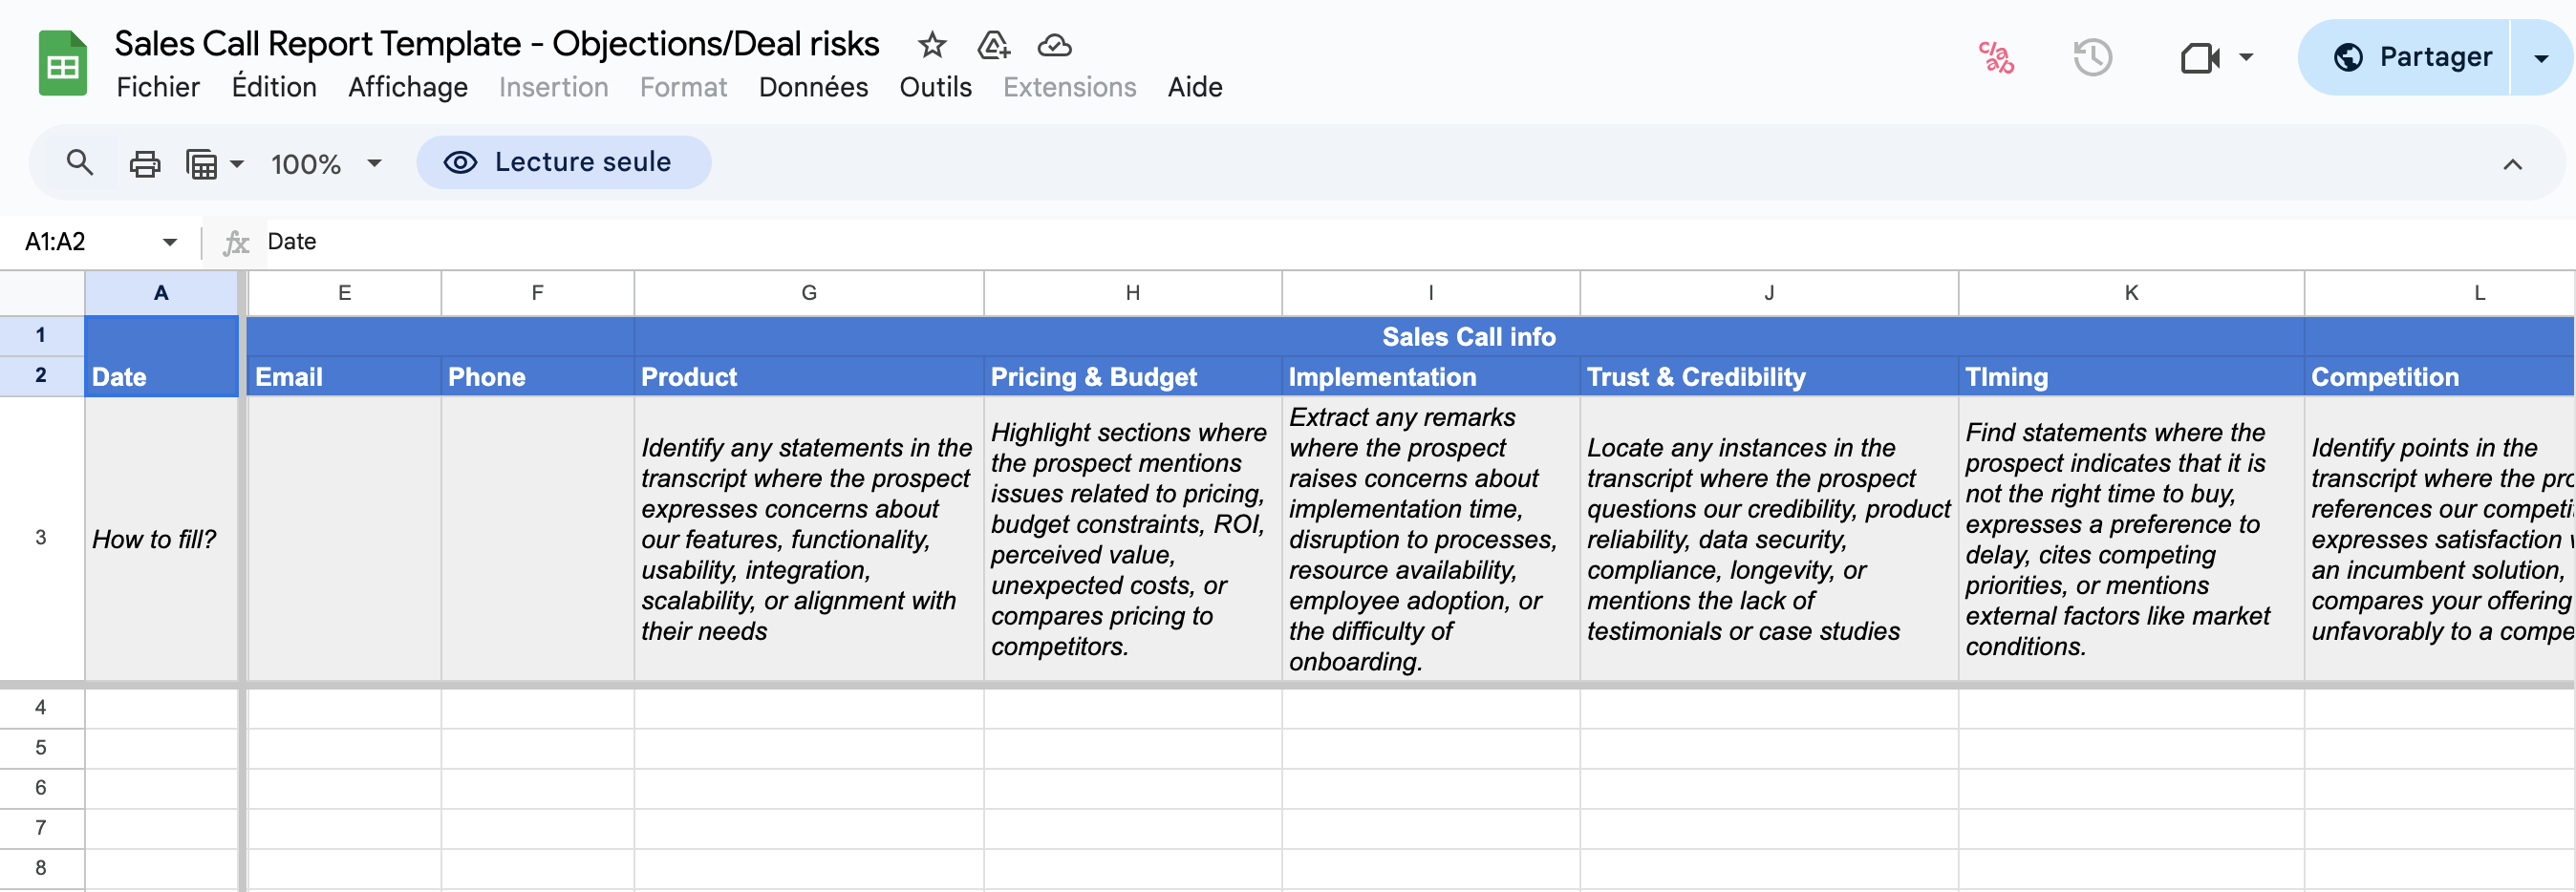The width and height of the screenshot is (2576, 892).
Task: Expand the 100% zoom dropdown
Action: point(374,163)
